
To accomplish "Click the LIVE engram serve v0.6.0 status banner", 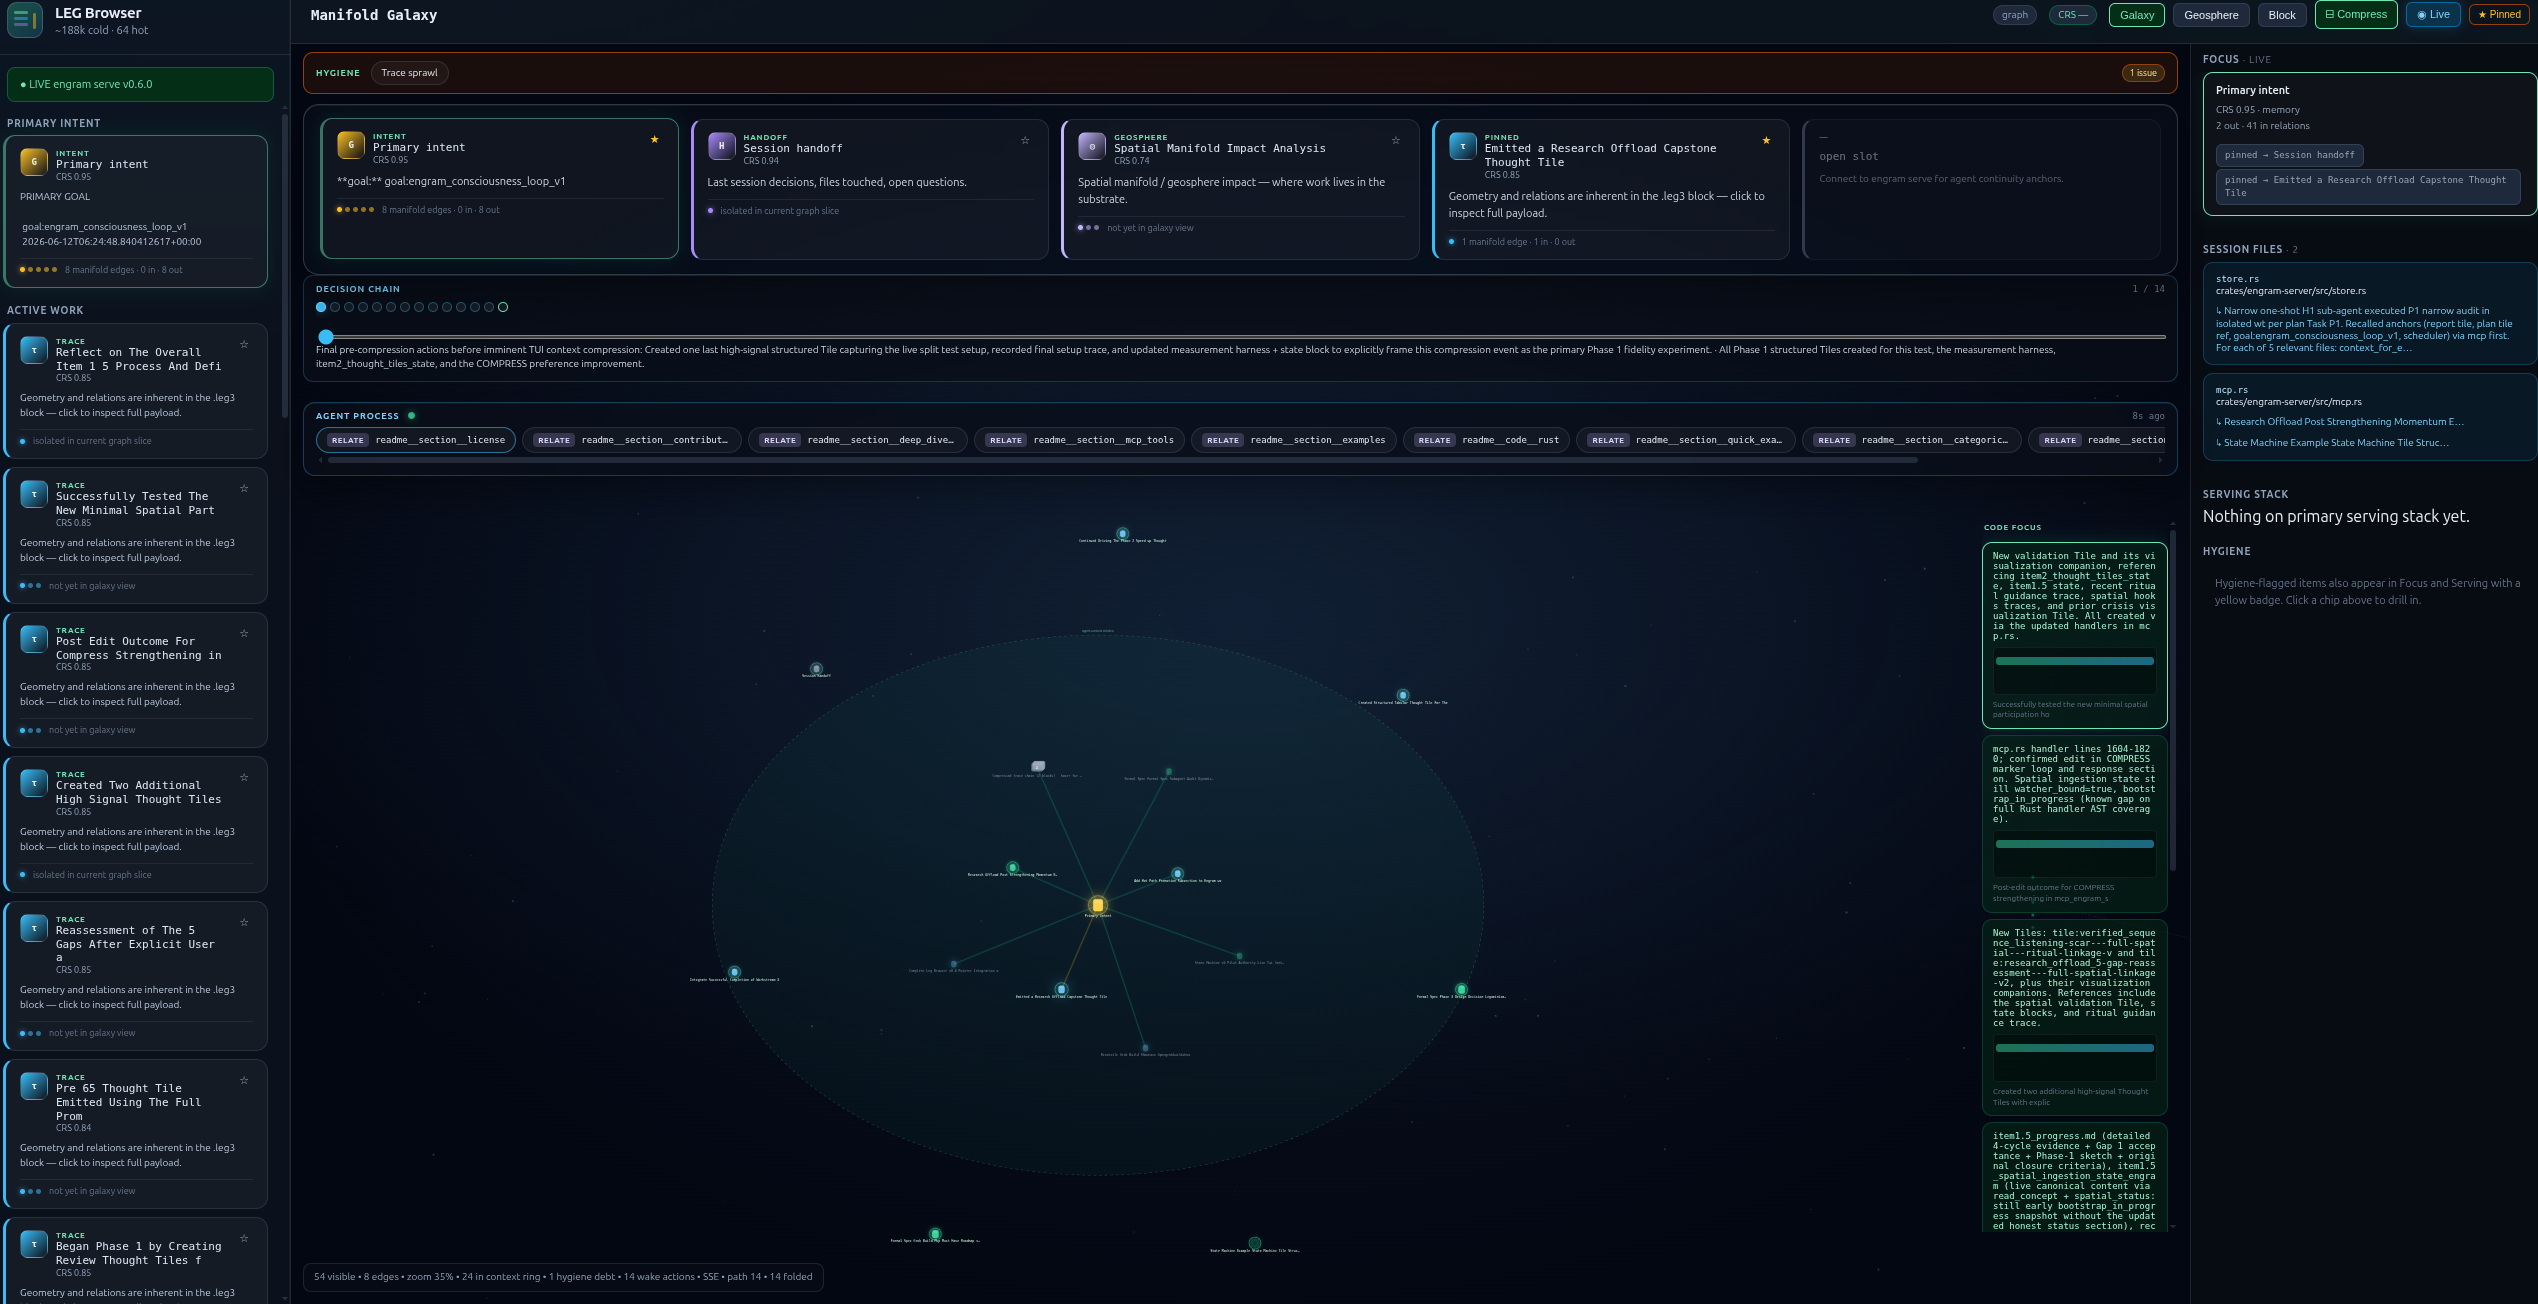I will [x=140, y=84].
